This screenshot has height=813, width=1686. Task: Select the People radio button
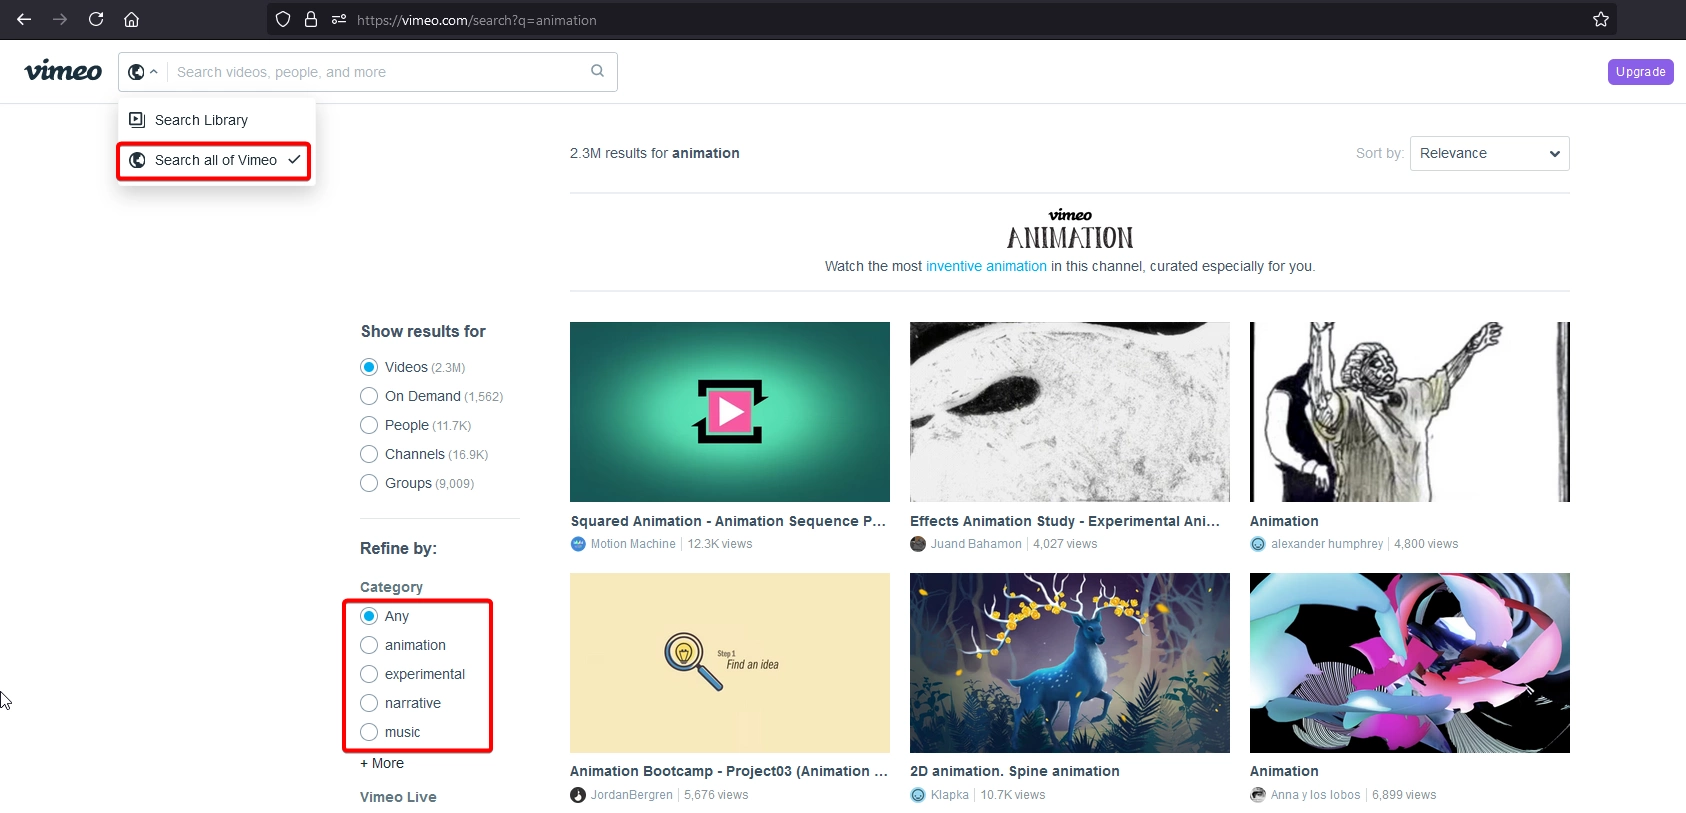pyautogui.click(x=369, y=425)
